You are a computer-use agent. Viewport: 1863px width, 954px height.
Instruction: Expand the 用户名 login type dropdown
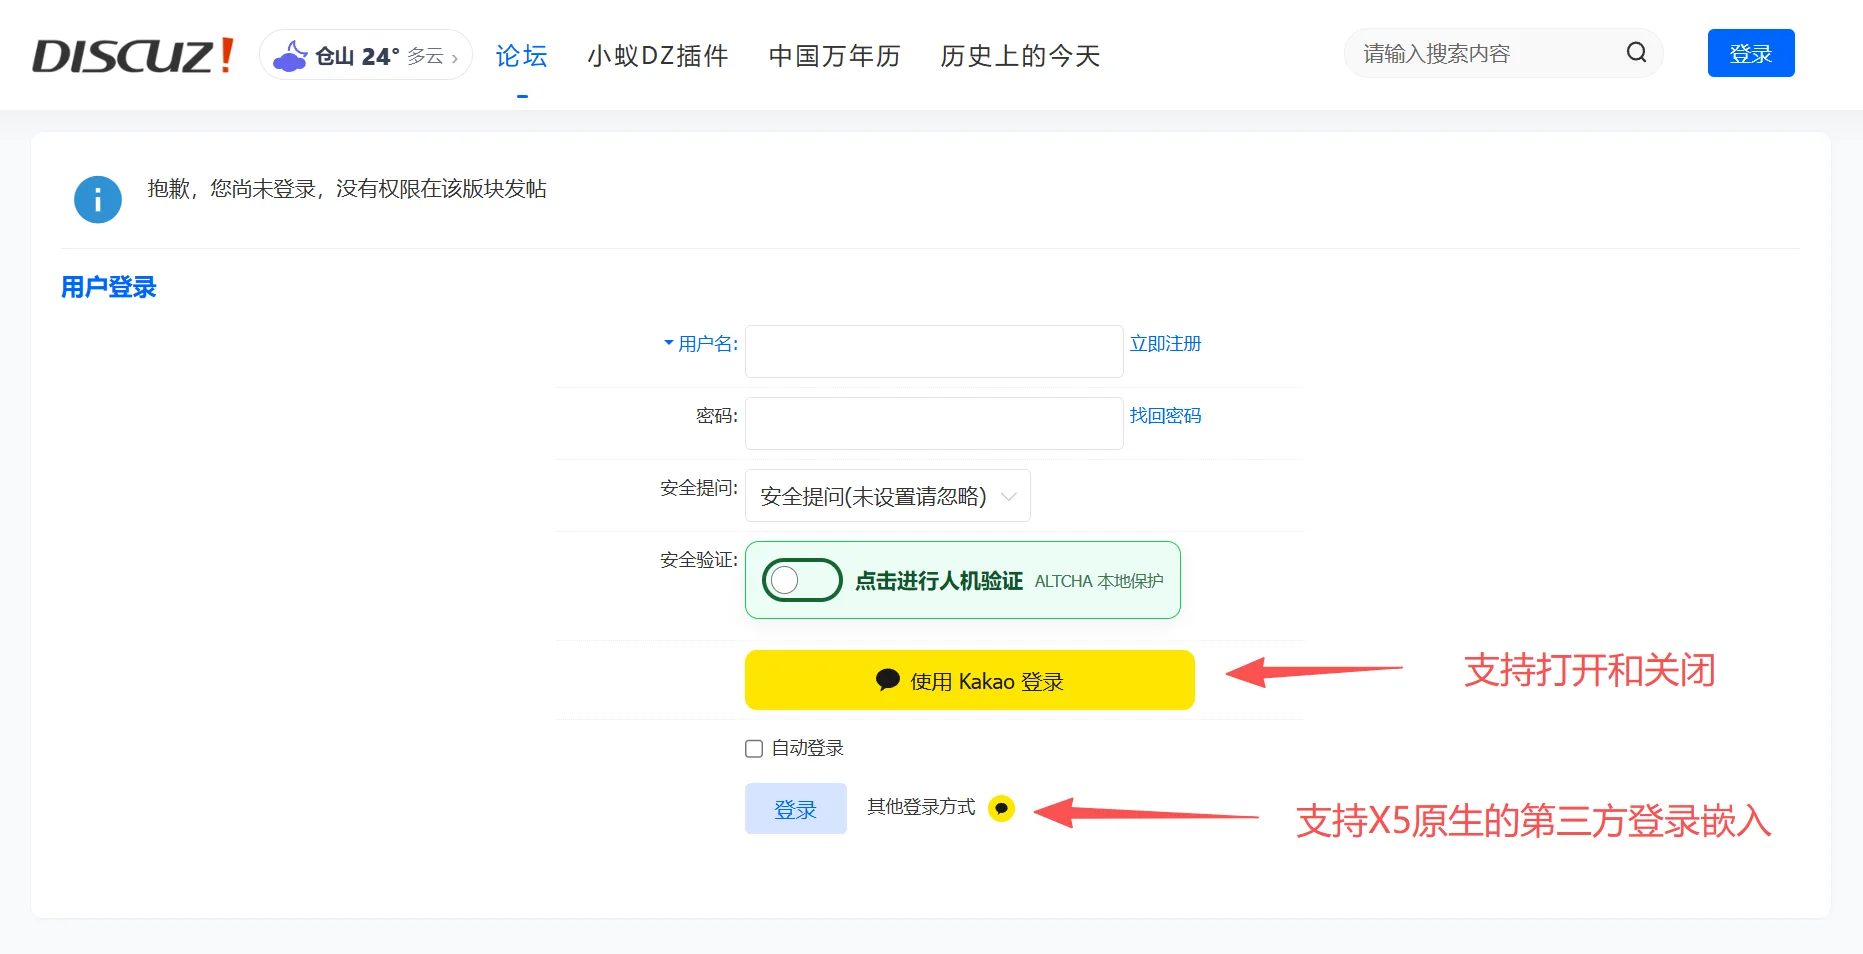[x=701, y=344]
